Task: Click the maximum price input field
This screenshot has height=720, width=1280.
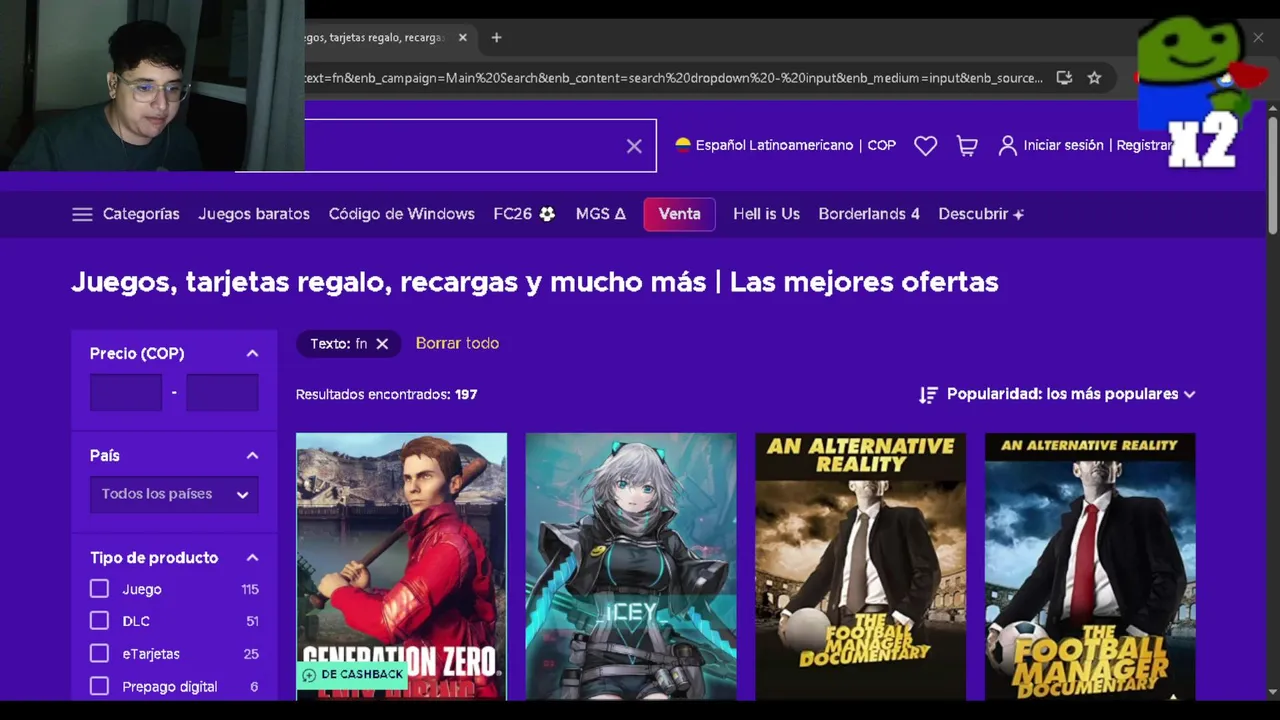Action: point(222,393)
